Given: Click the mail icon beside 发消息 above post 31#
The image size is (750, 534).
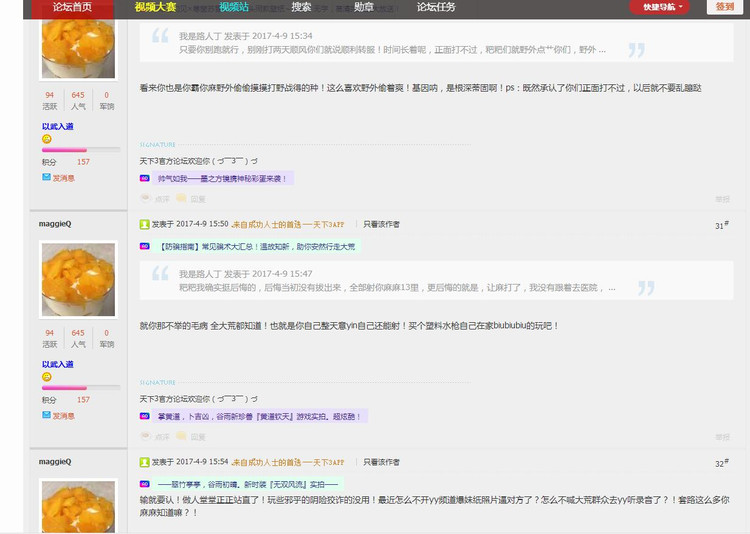Looking at the screenshot, I should [46, 177].
